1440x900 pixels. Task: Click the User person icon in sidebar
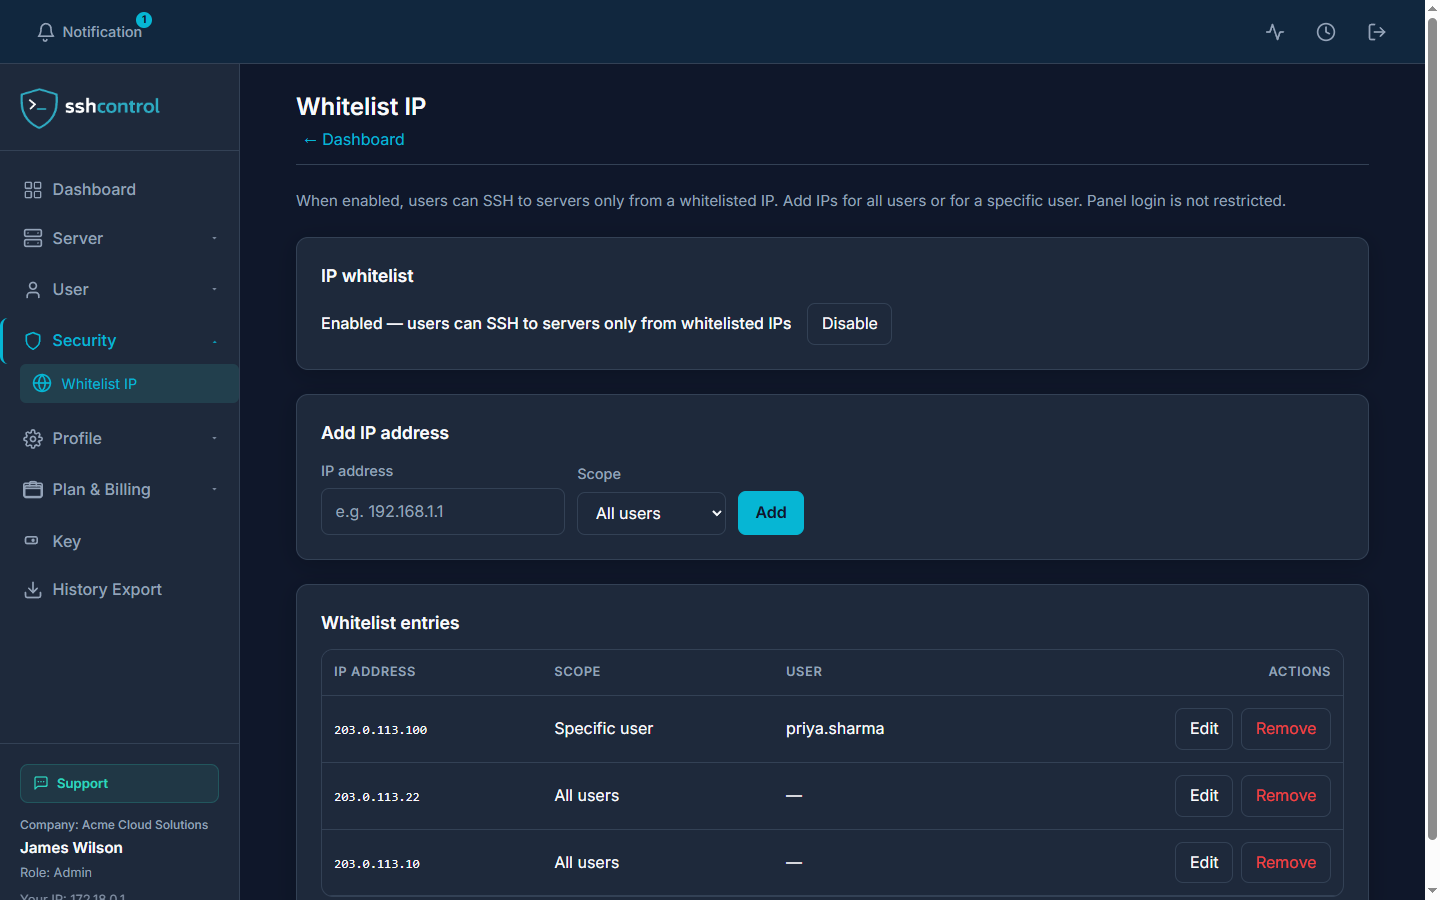click(x=33, y=290)
